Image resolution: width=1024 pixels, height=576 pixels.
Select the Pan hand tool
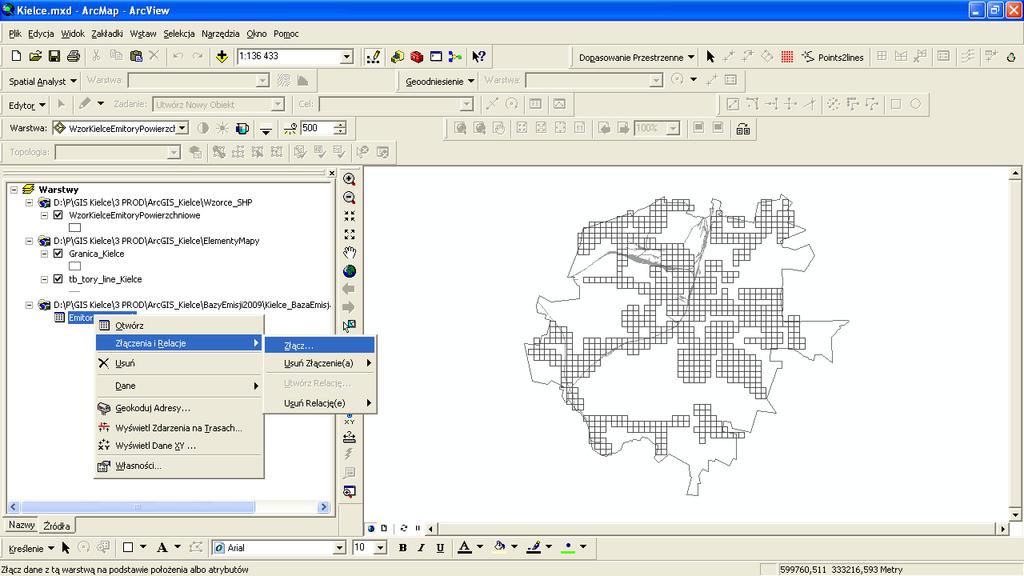349,252
